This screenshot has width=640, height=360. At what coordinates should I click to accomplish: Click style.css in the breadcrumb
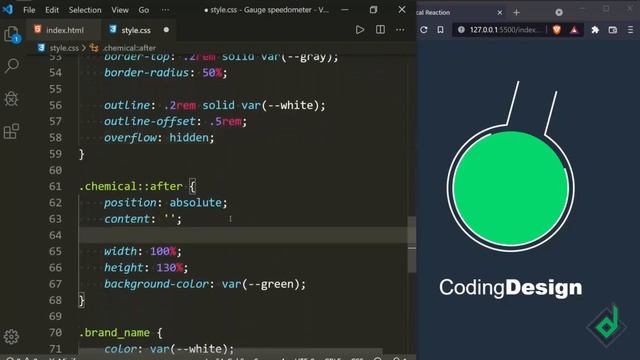pos(64,48)
